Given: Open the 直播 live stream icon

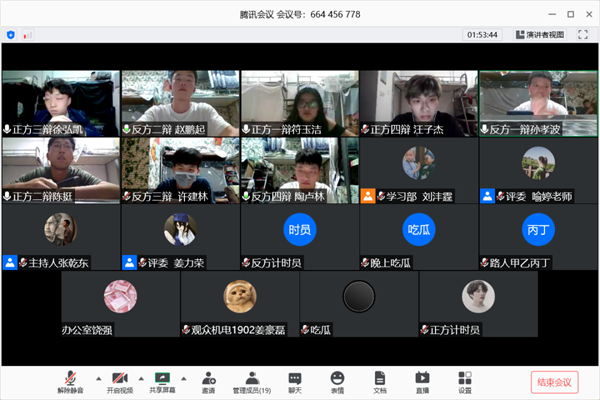Looking at the screenshot, I should click(422, 382).
